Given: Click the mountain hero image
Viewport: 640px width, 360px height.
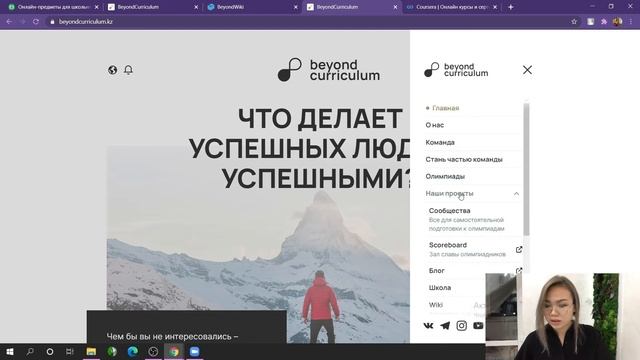Looking at the screenshot, I should 258,245.
